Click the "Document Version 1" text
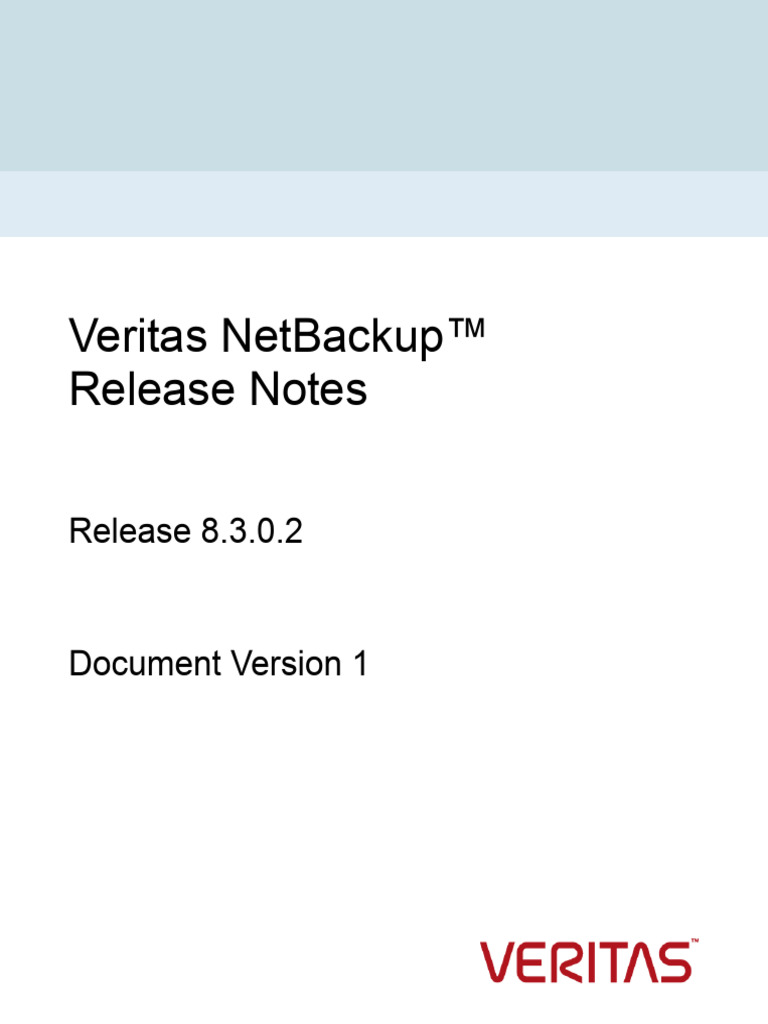 coord(218,663)
